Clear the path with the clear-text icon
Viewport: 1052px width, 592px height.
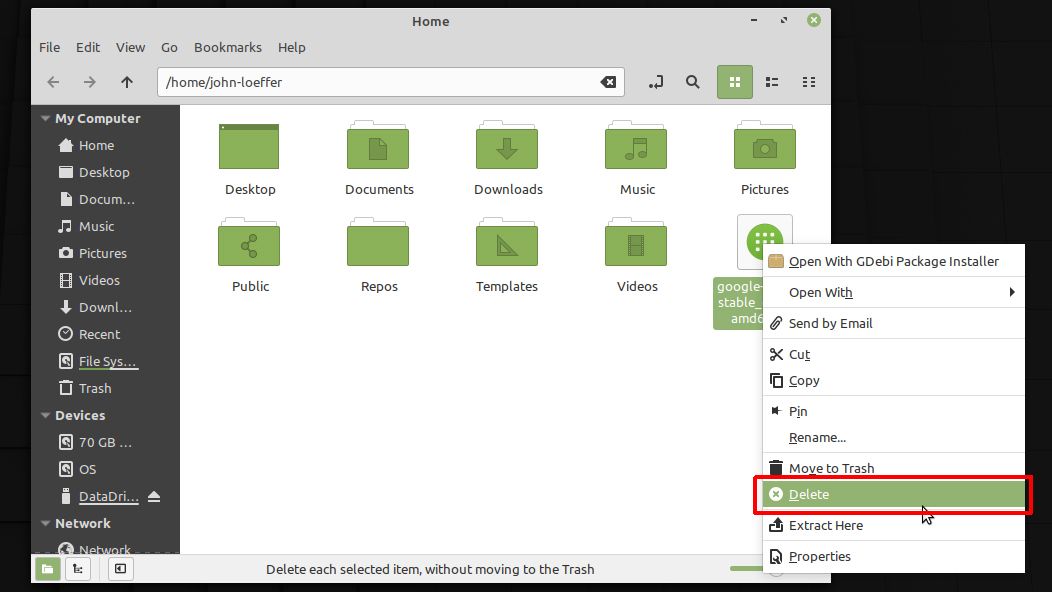tap(608, 82)
